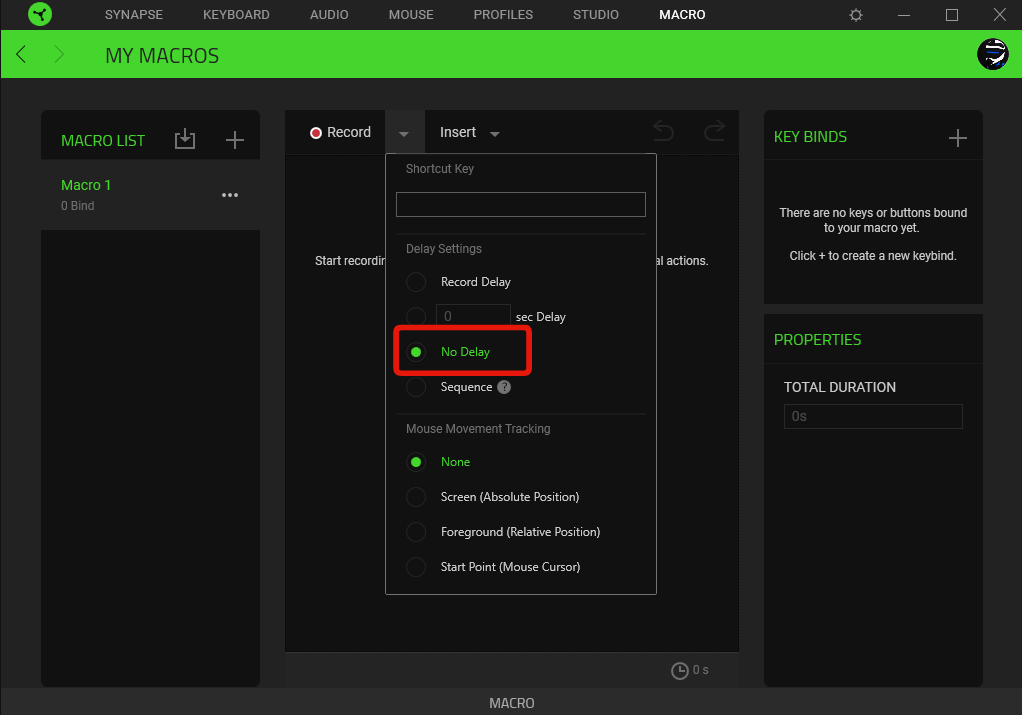The height and width of the screenshot is (715, 1022).
Task: Click the total duration clock icon
Action: (679, 670)
